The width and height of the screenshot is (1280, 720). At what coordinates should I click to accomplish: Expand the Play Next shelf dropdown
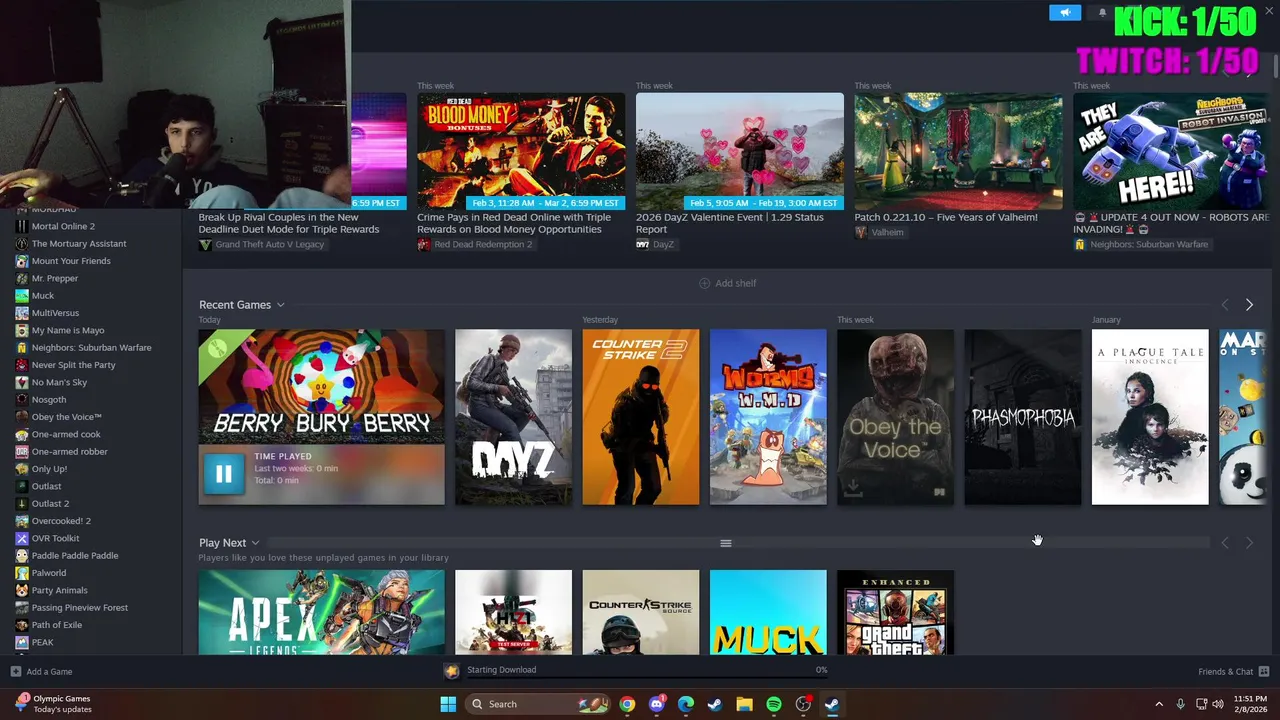click(x=255, y=543)
